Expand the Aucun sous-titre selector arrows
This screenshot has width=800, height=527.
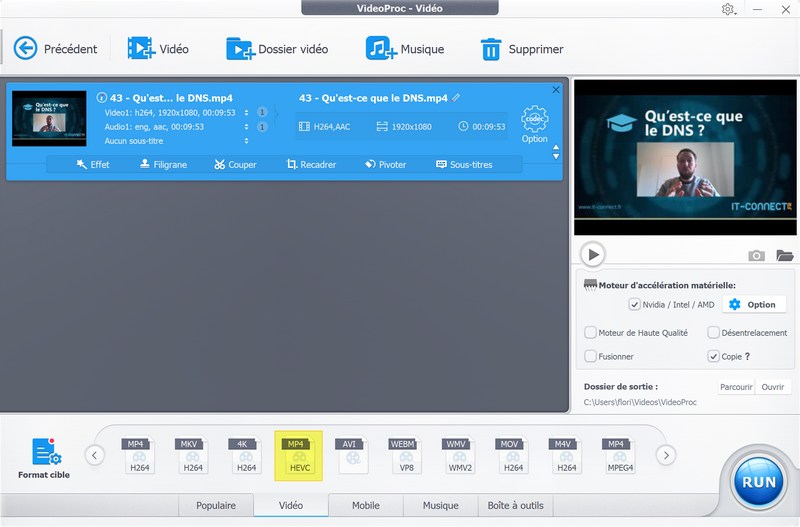pos(246,141)
